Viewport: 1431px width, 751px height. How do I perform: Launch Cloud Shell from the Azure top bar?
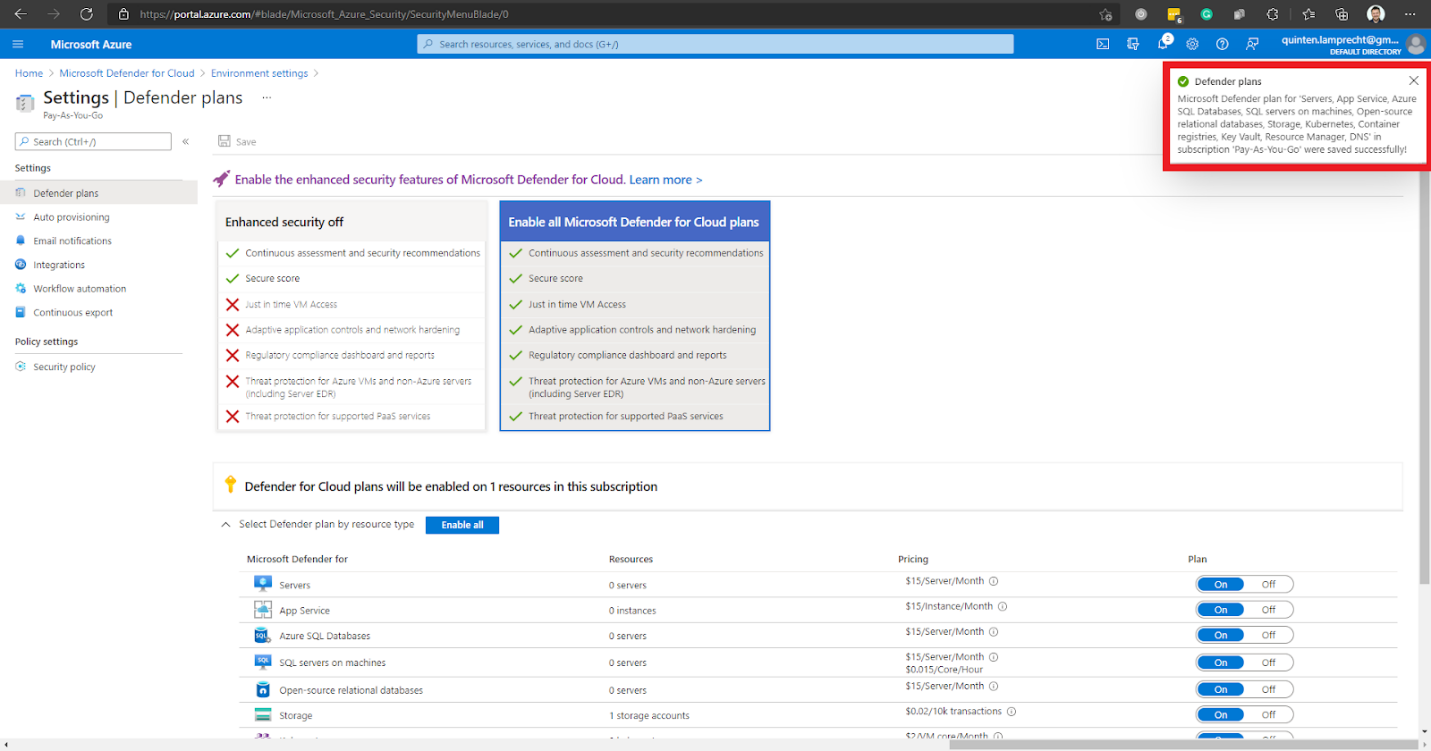tap(1103, 44)
